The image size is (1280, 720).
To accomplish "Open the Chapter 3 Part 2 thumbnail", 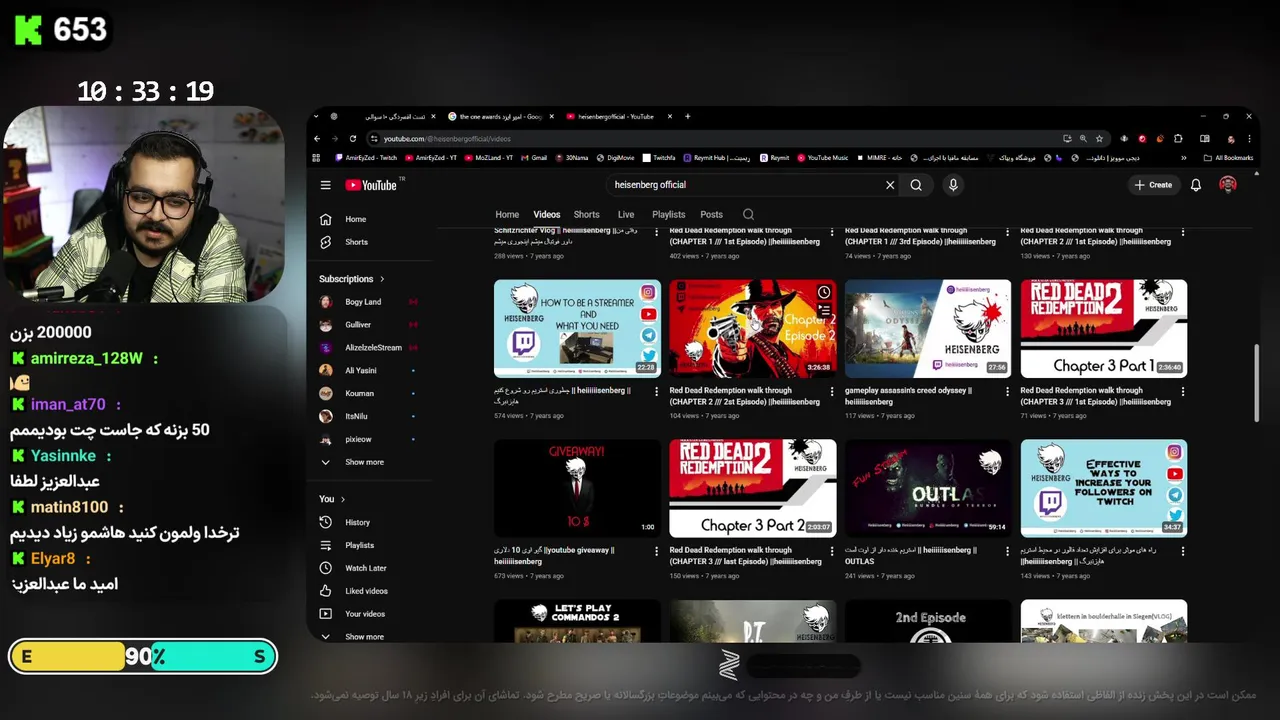I will [753, 489].
